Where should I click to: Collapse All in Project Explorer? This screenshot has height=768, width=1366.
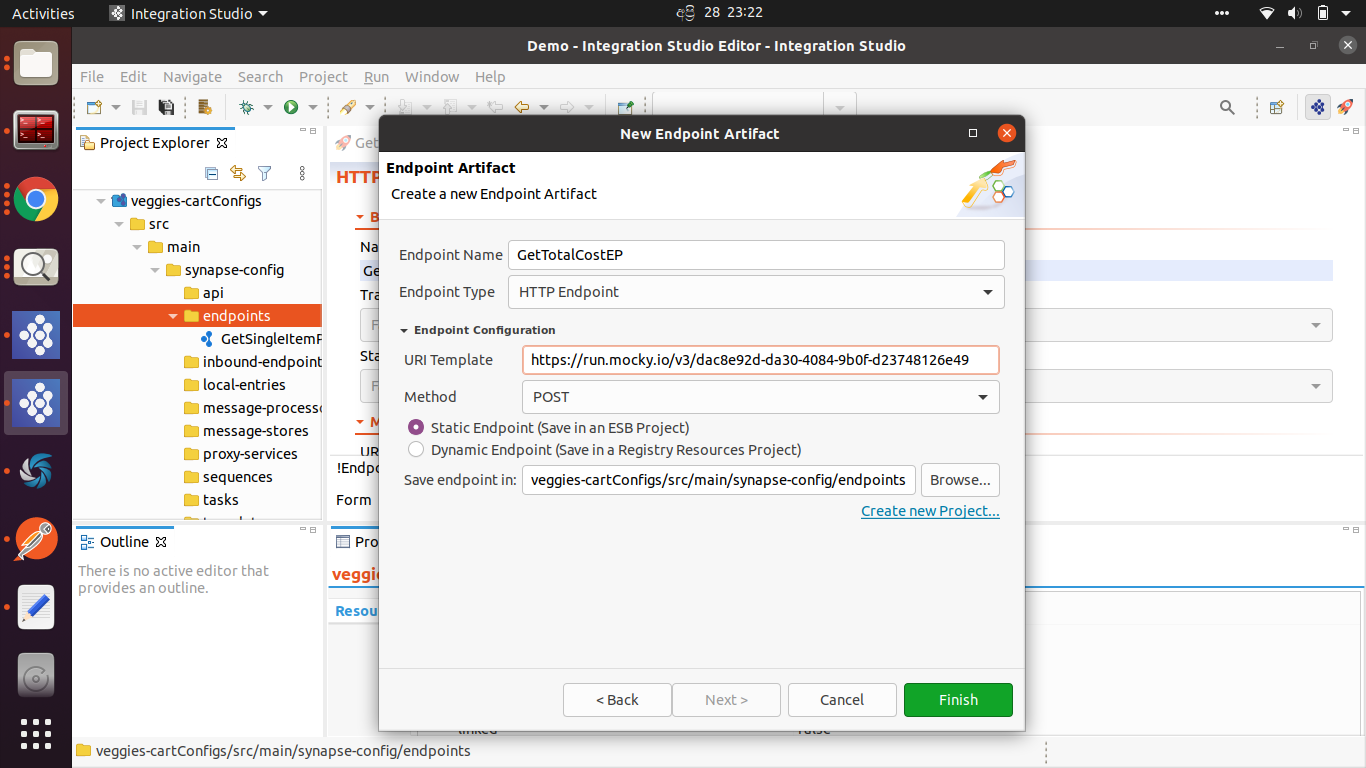[x=211, y=173]
